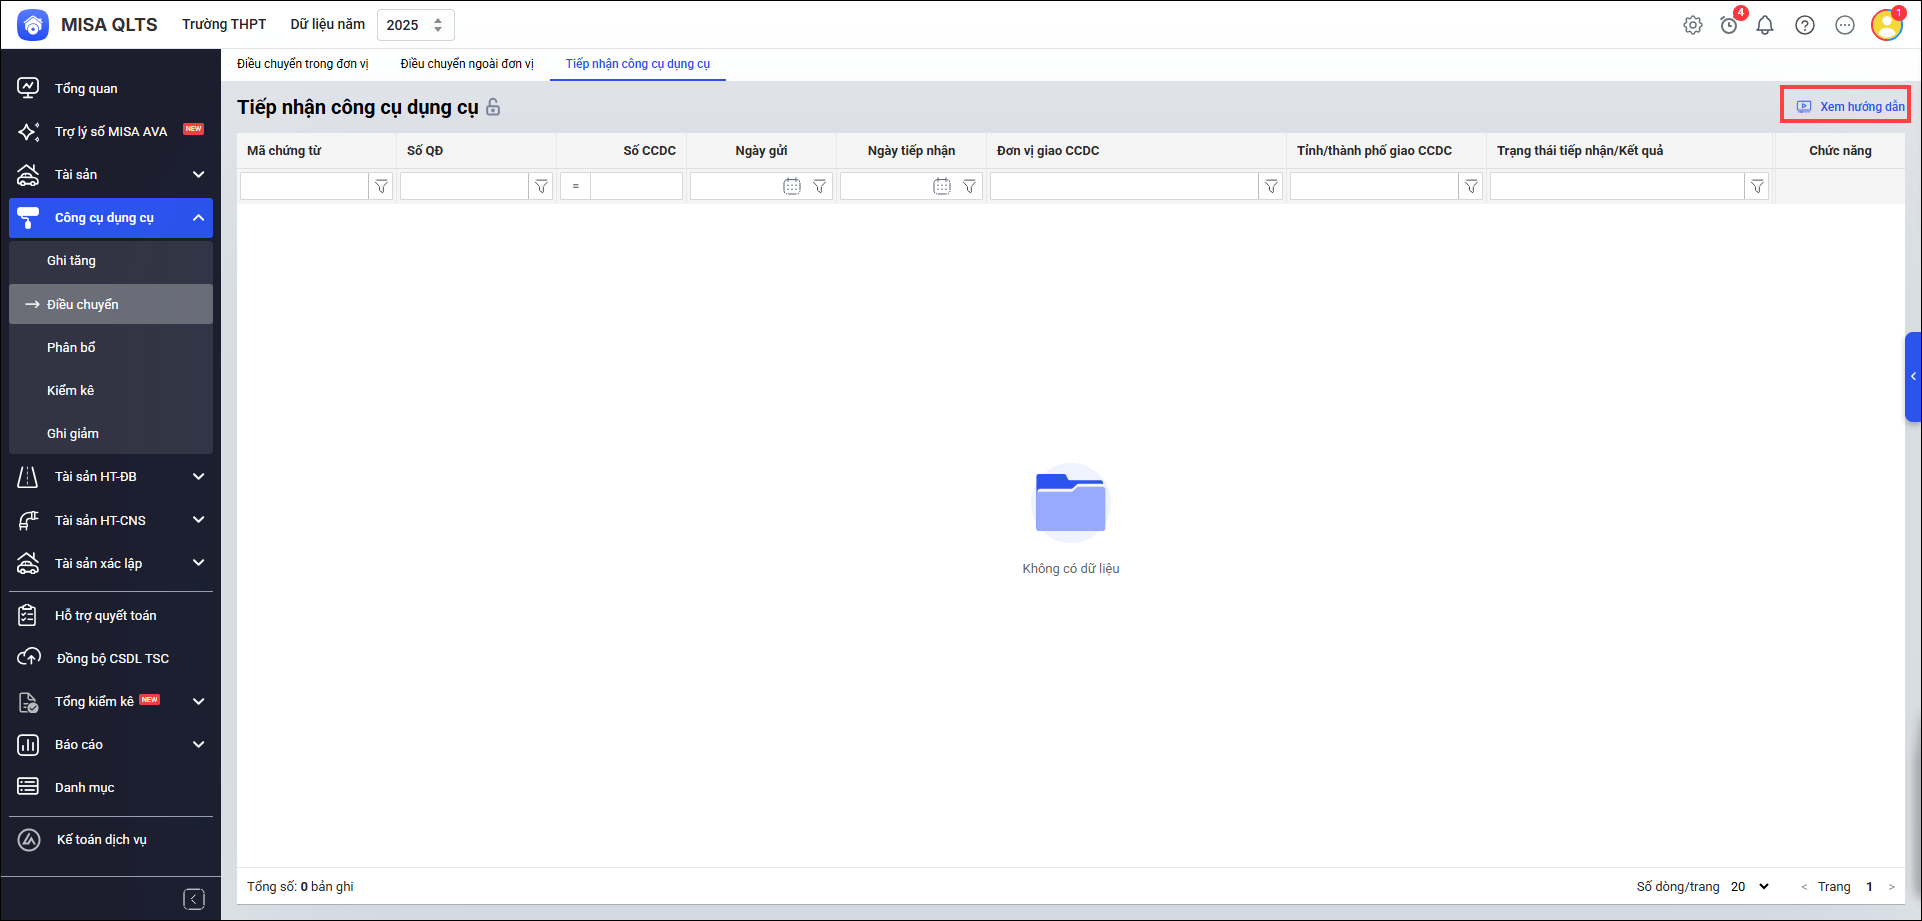The image size is (1922, 921).
Task: Collapse the left sidebar with the arrow icon
Action: 194,899
